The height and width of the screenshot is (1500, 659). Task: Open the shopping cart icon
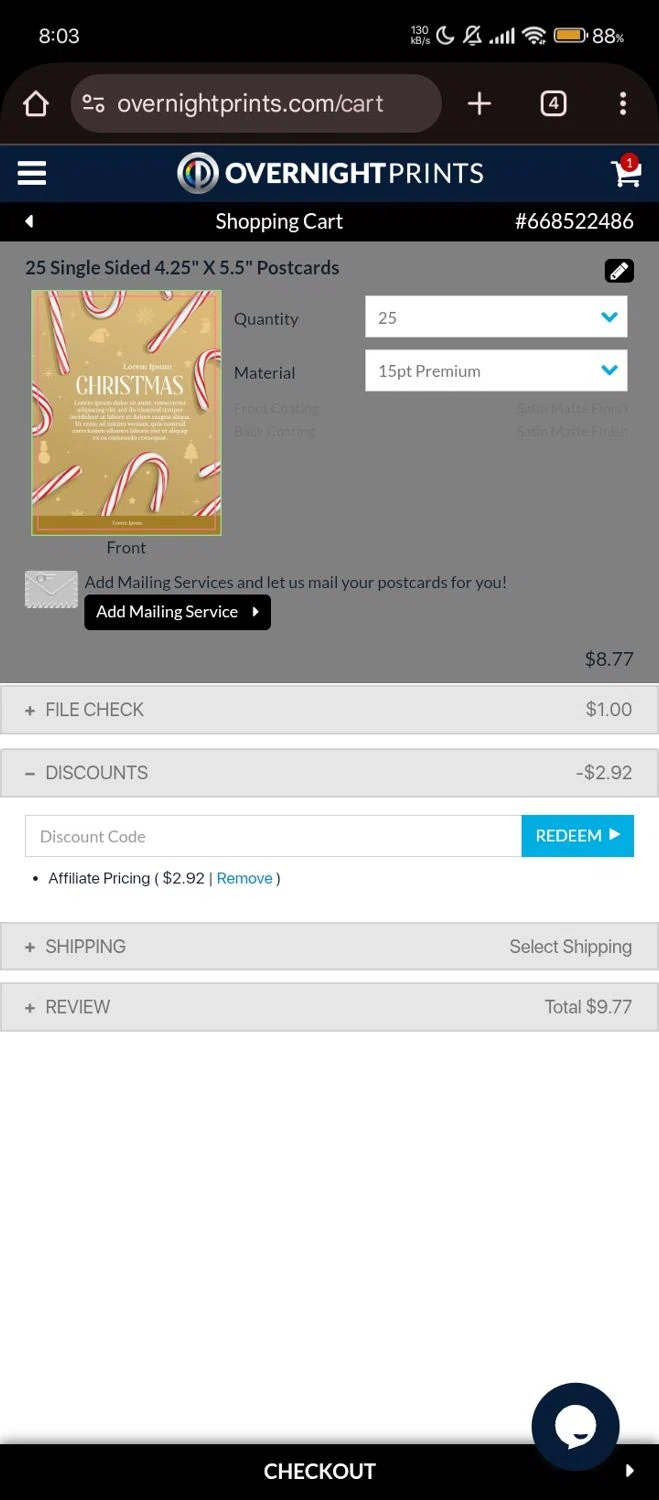(x=626, y=173)
